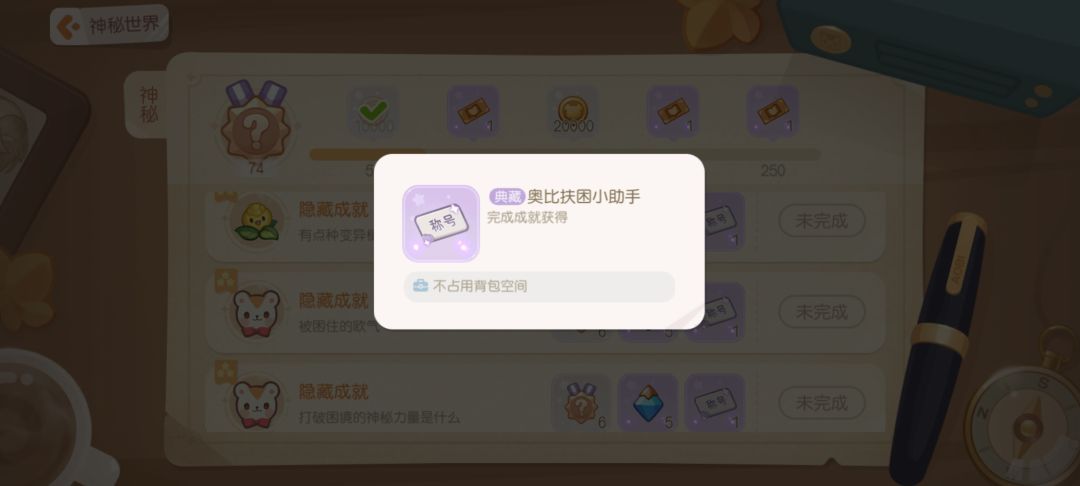1080x486 pixels.
Task: Click 未完成 button for 被困住的欧气 achievement
Action: coord(821,312)
